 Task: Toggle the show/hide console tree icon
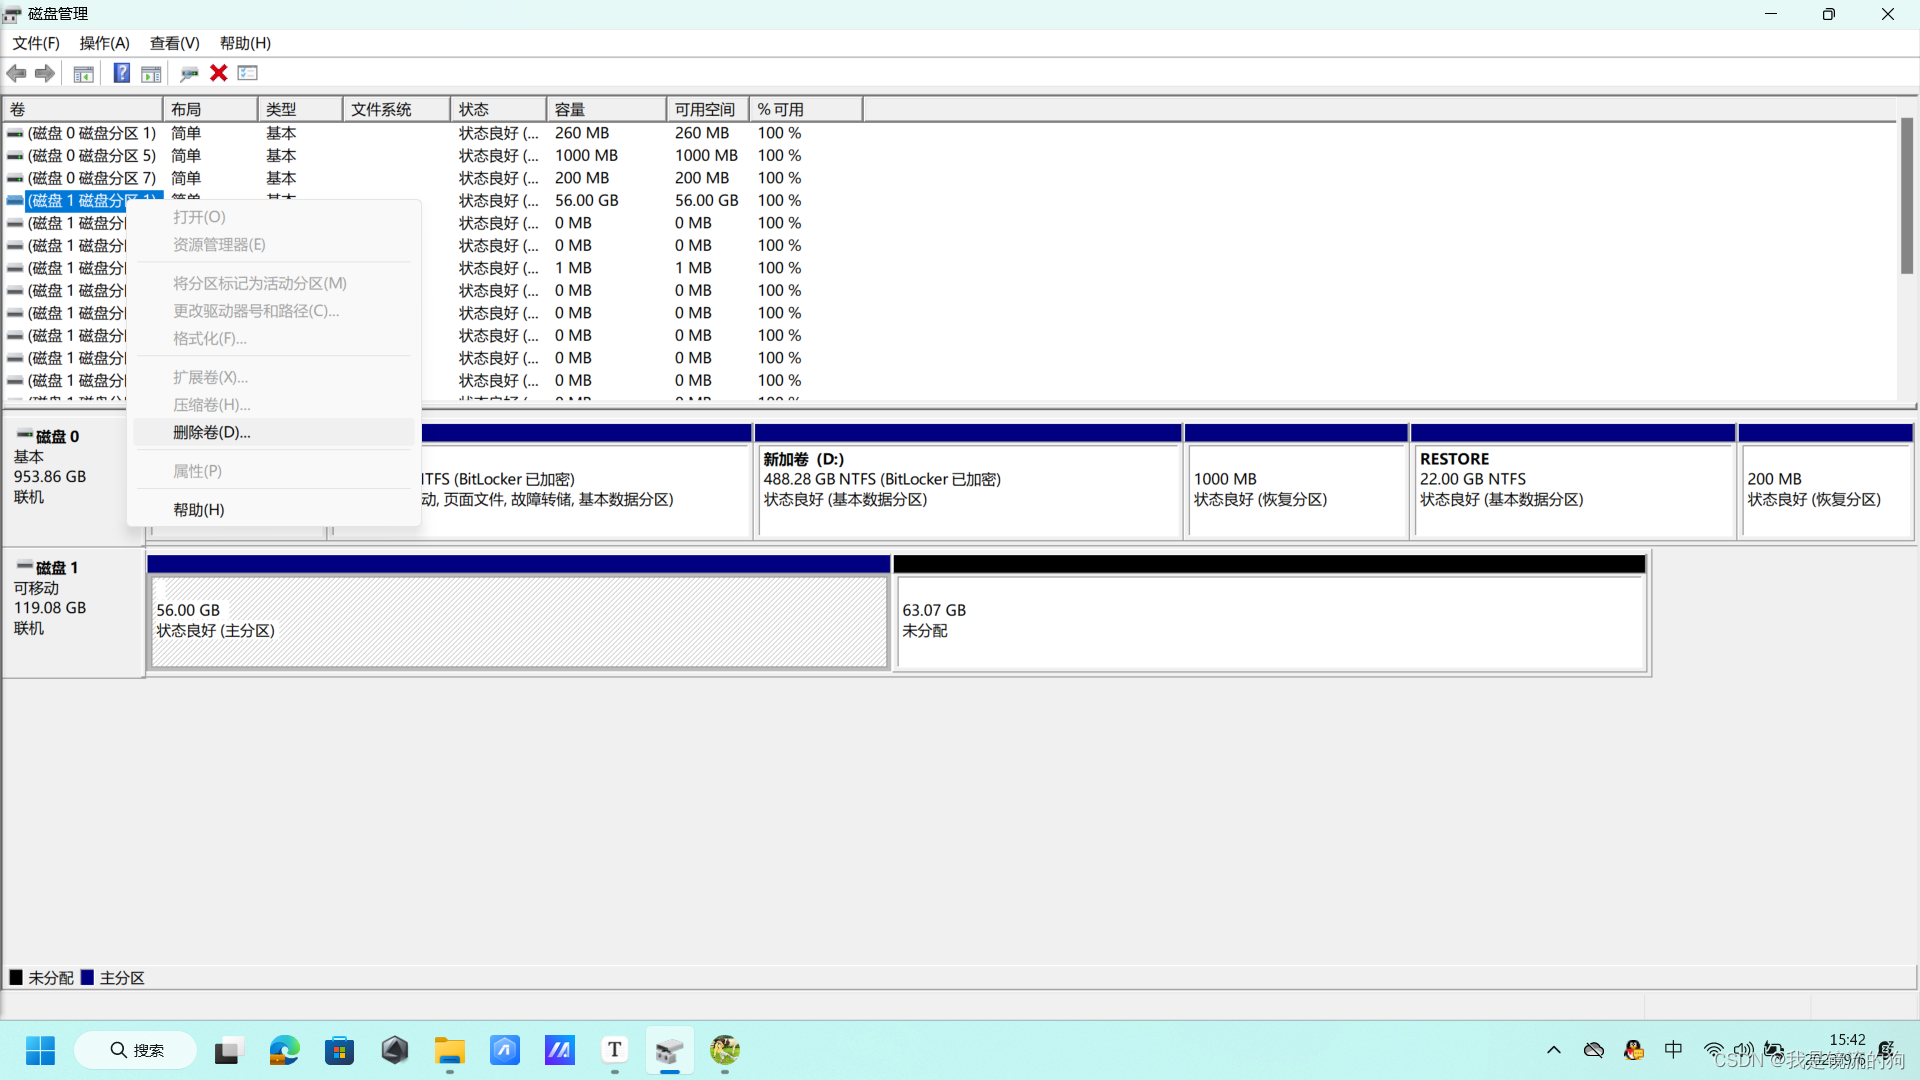pyautogui.click(x=84, y=73)
